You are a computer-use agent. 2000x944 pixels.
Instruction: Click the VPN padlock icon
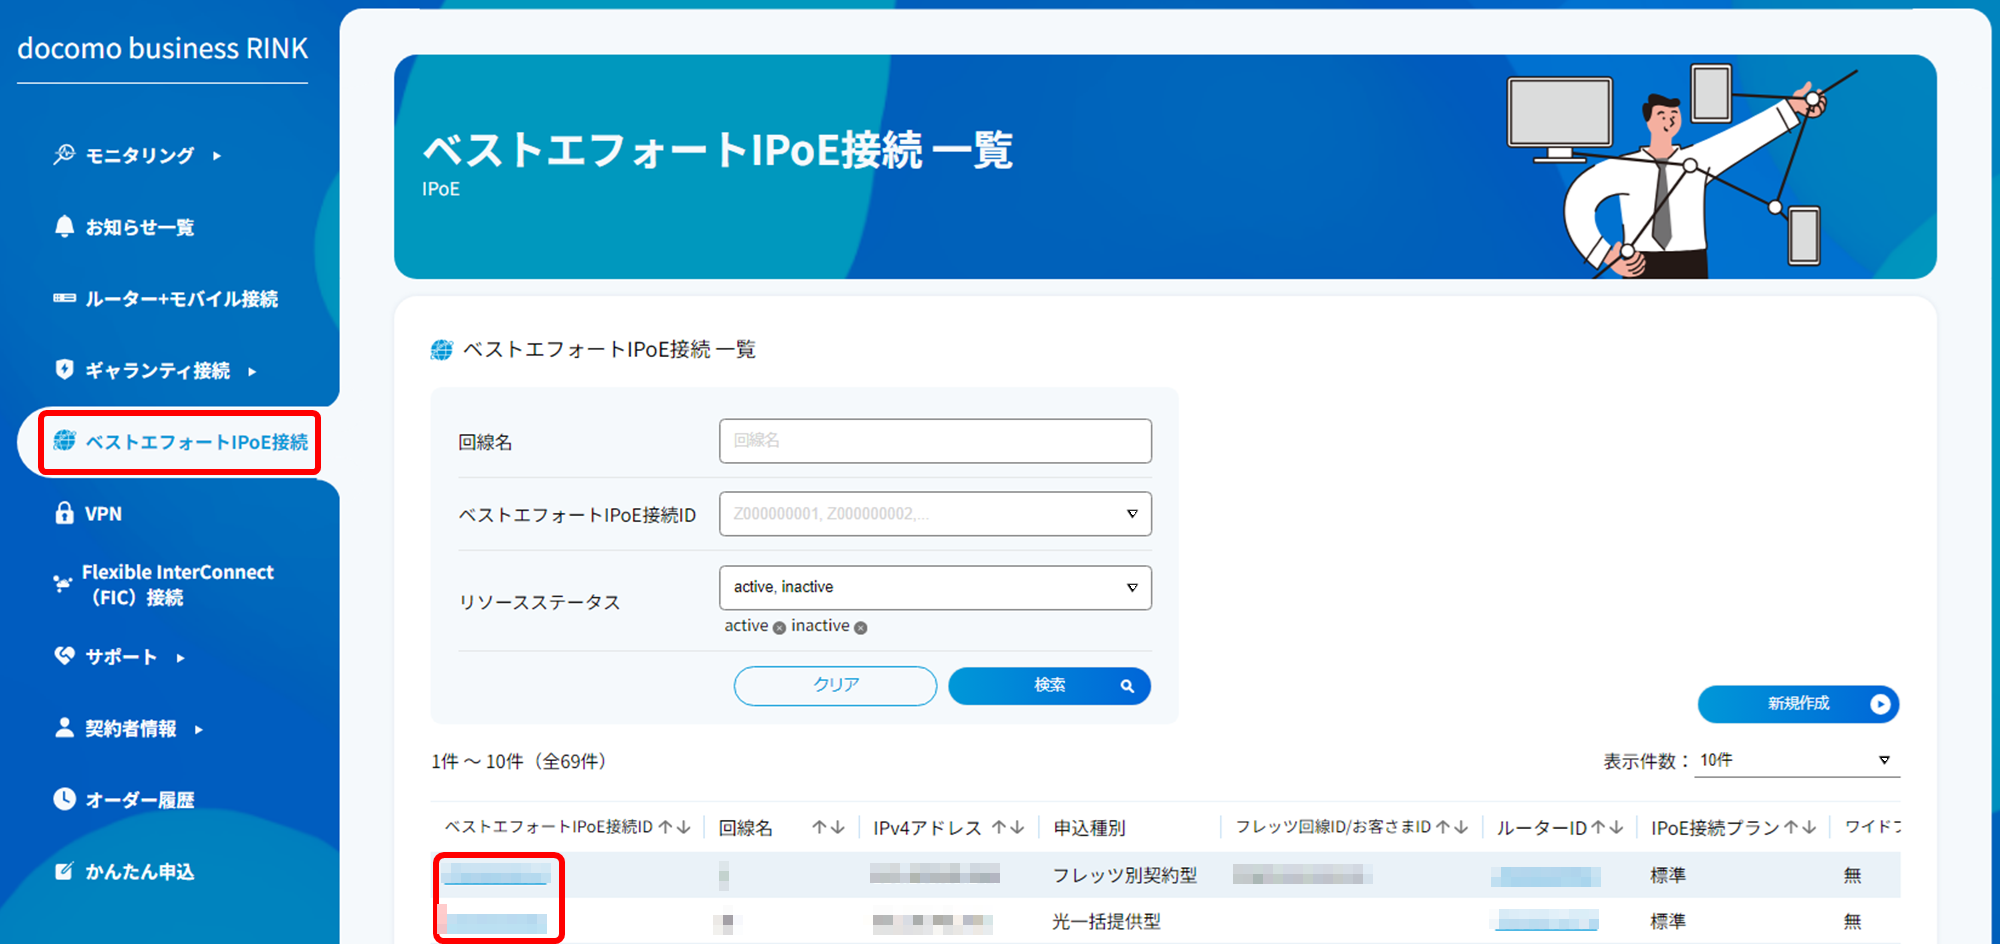[x=64, y=513]
